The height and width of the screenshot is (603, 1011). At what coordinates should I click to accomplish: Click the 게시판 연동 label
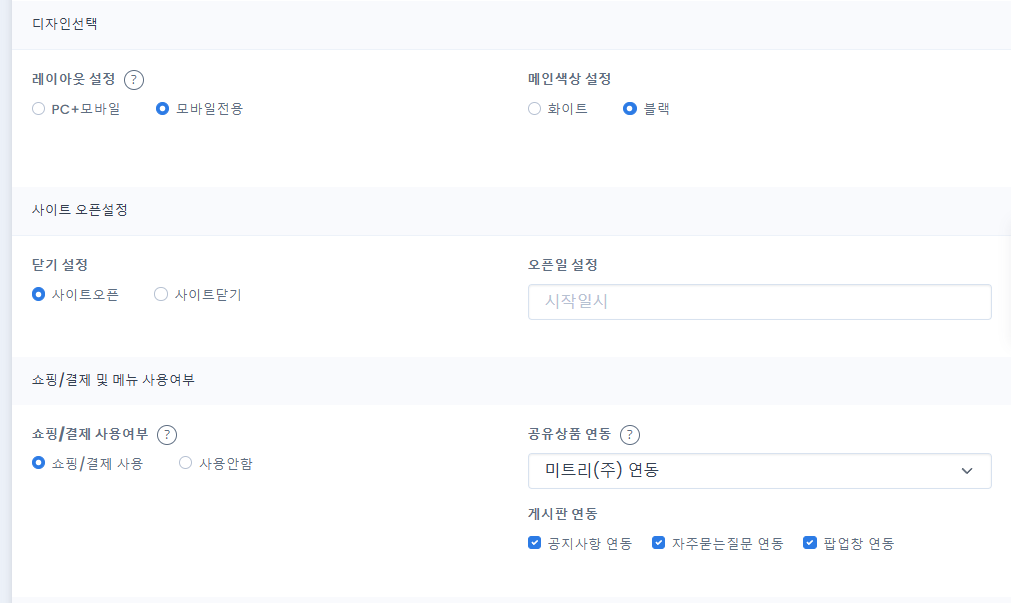(563, 514)
